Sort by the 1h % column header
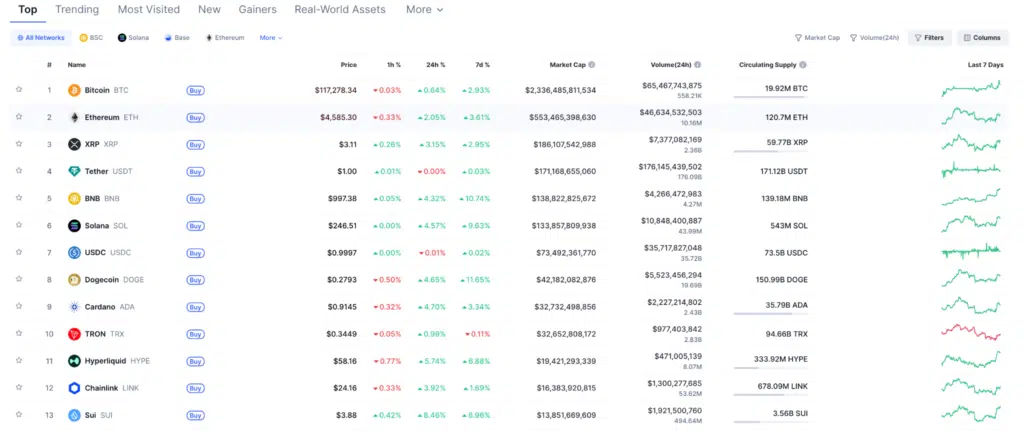The image size is (1024, 431). 394,65
